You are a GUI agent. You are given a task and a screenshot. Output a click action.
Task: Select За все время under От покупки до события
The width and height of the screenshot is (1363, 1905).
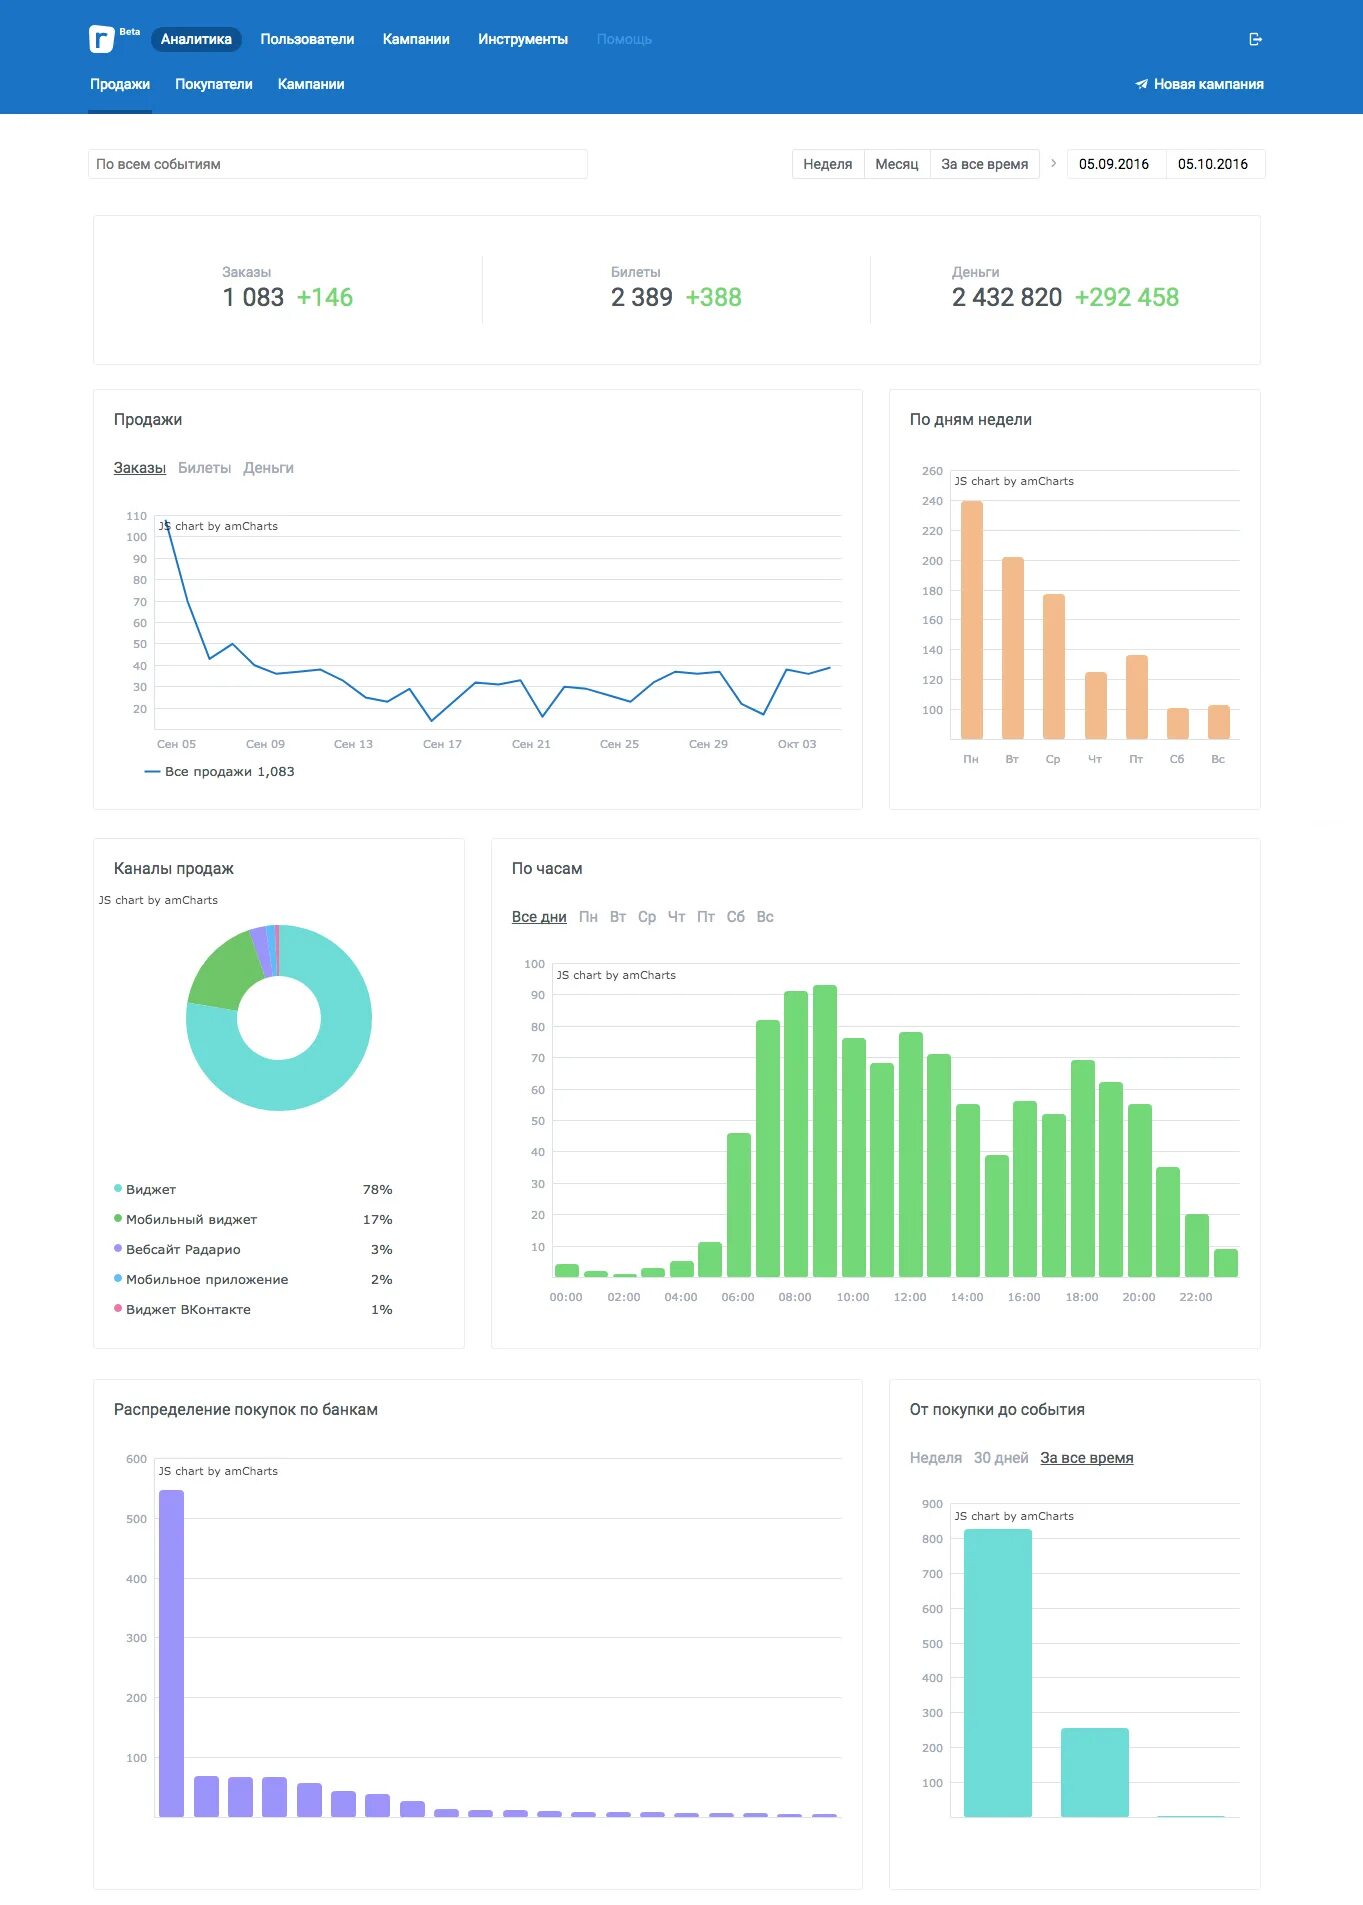coord(1087,1458)
